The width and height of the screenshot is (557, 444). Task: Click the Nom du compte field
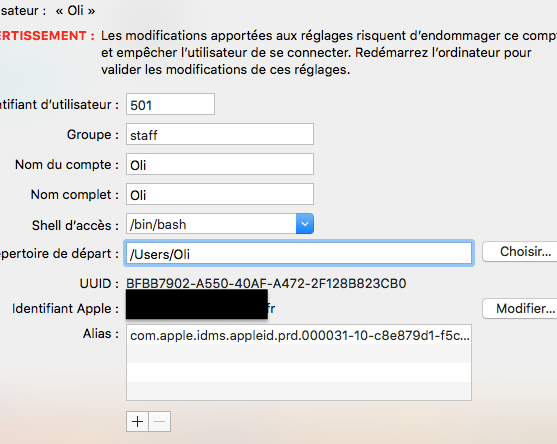[220, 164]
